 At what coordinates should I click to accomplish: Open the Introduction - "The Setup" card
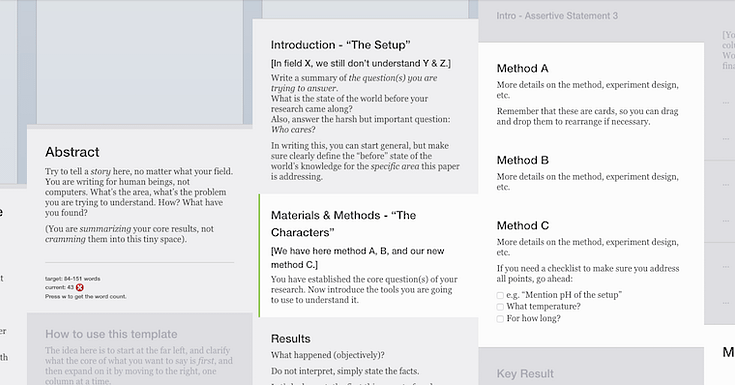point(365,106)
